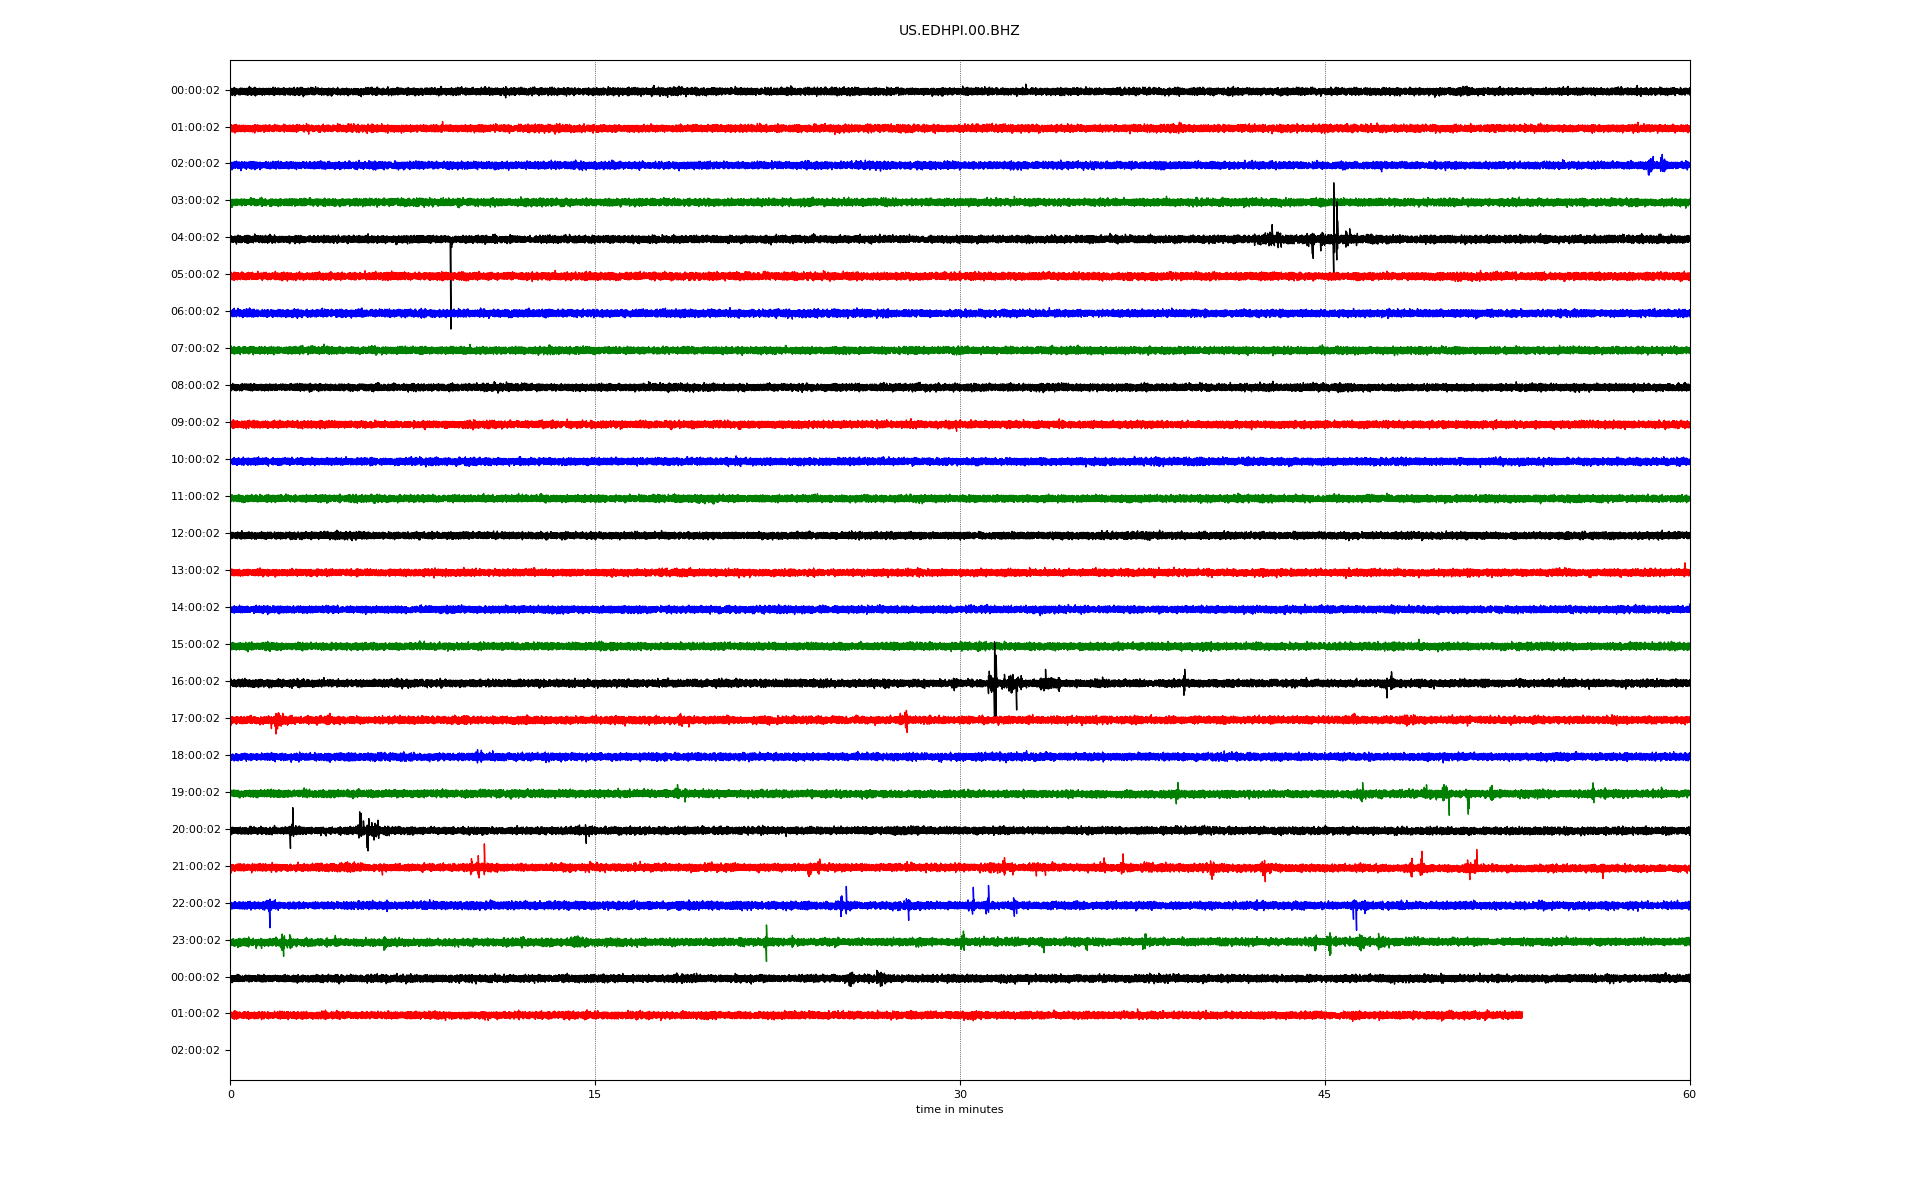Choose the 13:00:02 row label
The width and height of the screenshot is (1920, 1200).
[195, 571]
